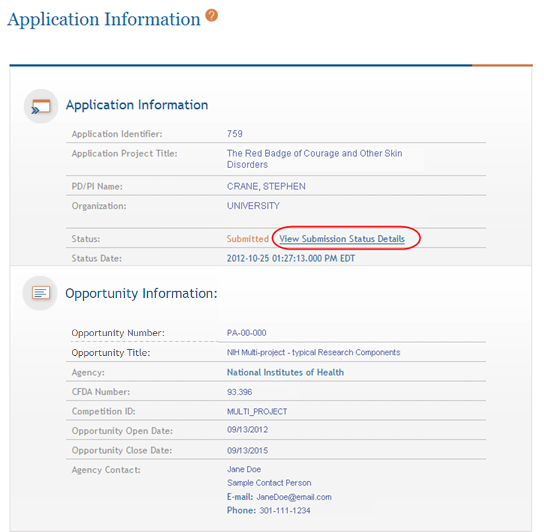Click the project title 'The Red Badge of Courage'

[x=315, y=159]
